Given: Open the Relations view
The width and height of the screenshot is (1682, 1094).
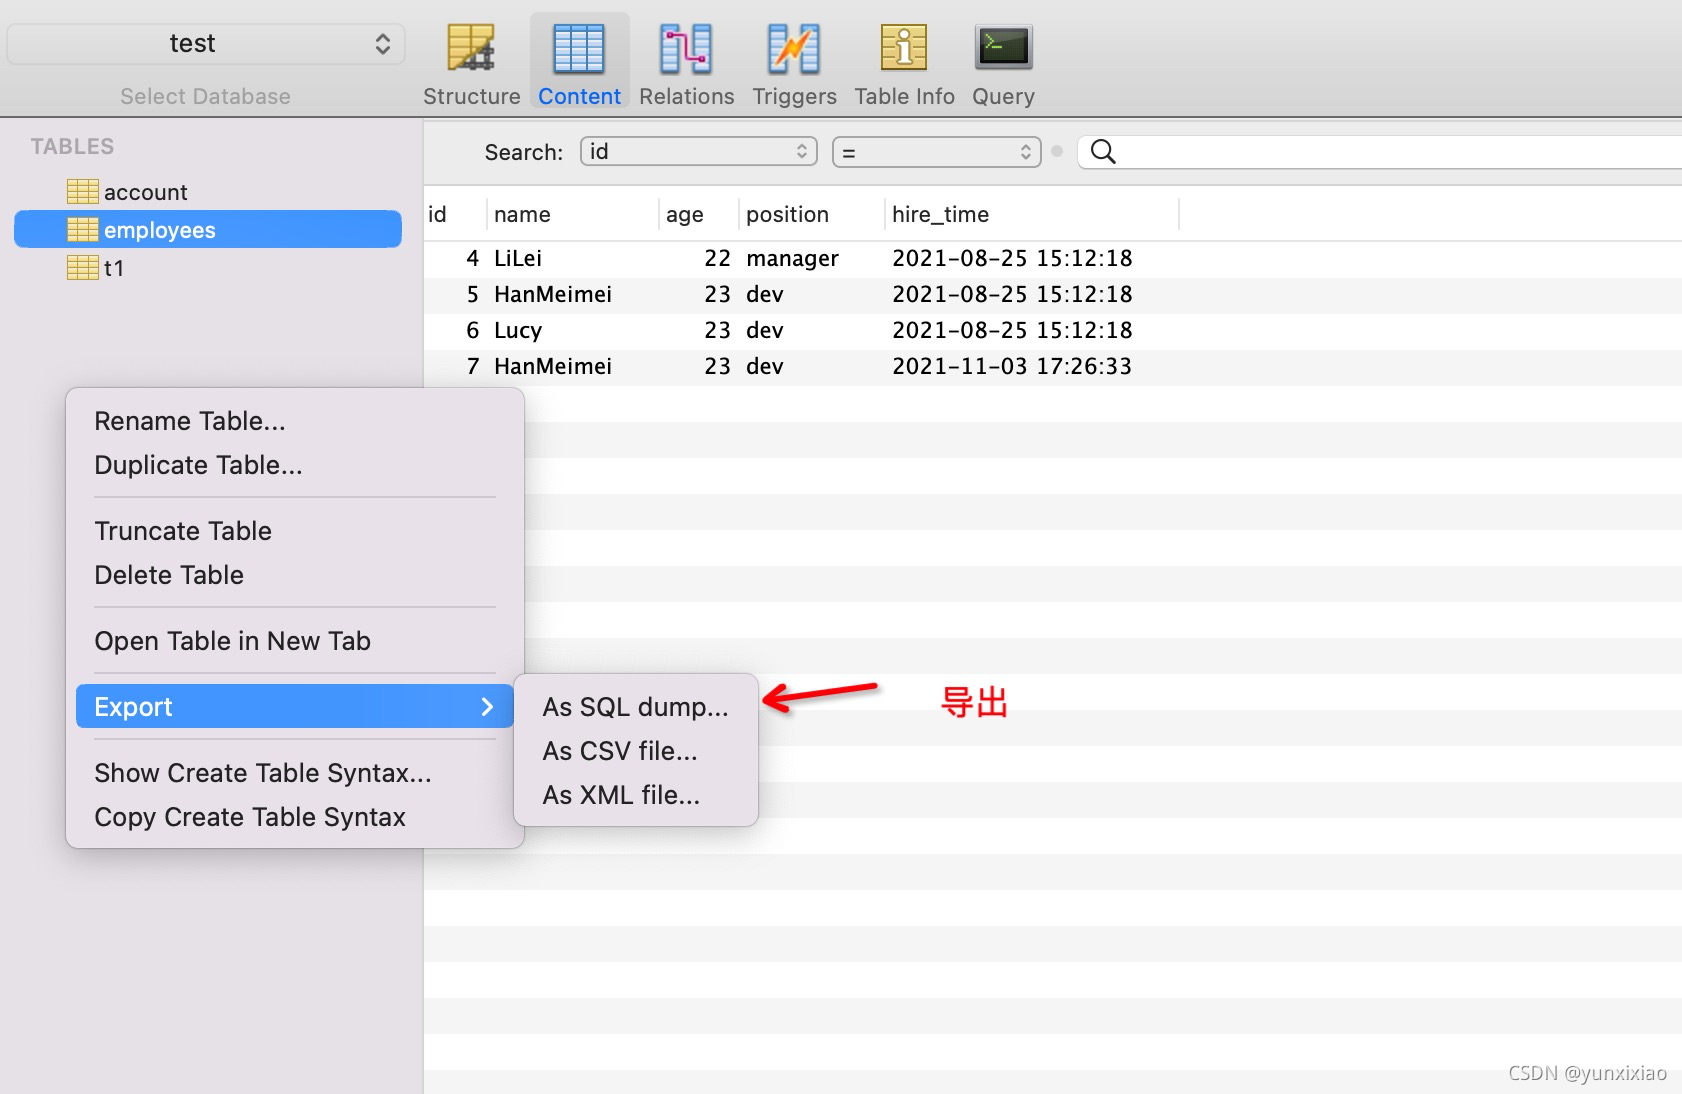Looking at the screenshot, I should [686, 60].
